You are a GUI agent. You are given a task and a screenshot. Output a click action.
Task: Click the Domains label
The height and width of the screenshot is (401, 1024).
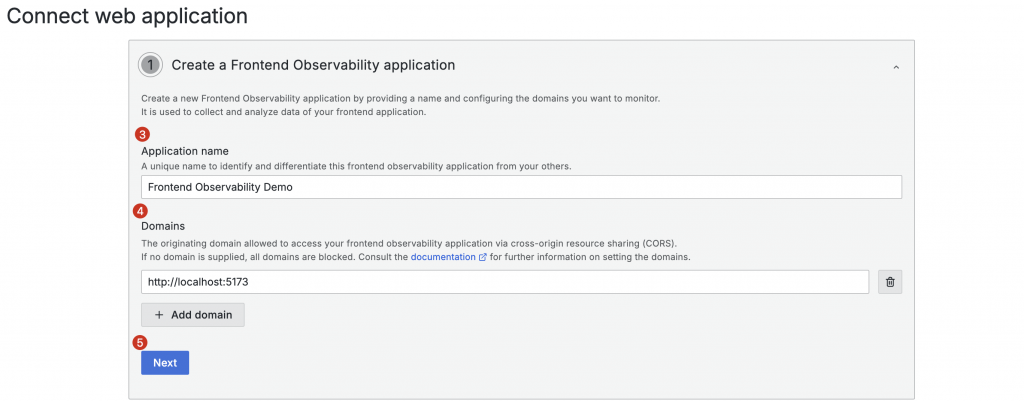(163, 227)
